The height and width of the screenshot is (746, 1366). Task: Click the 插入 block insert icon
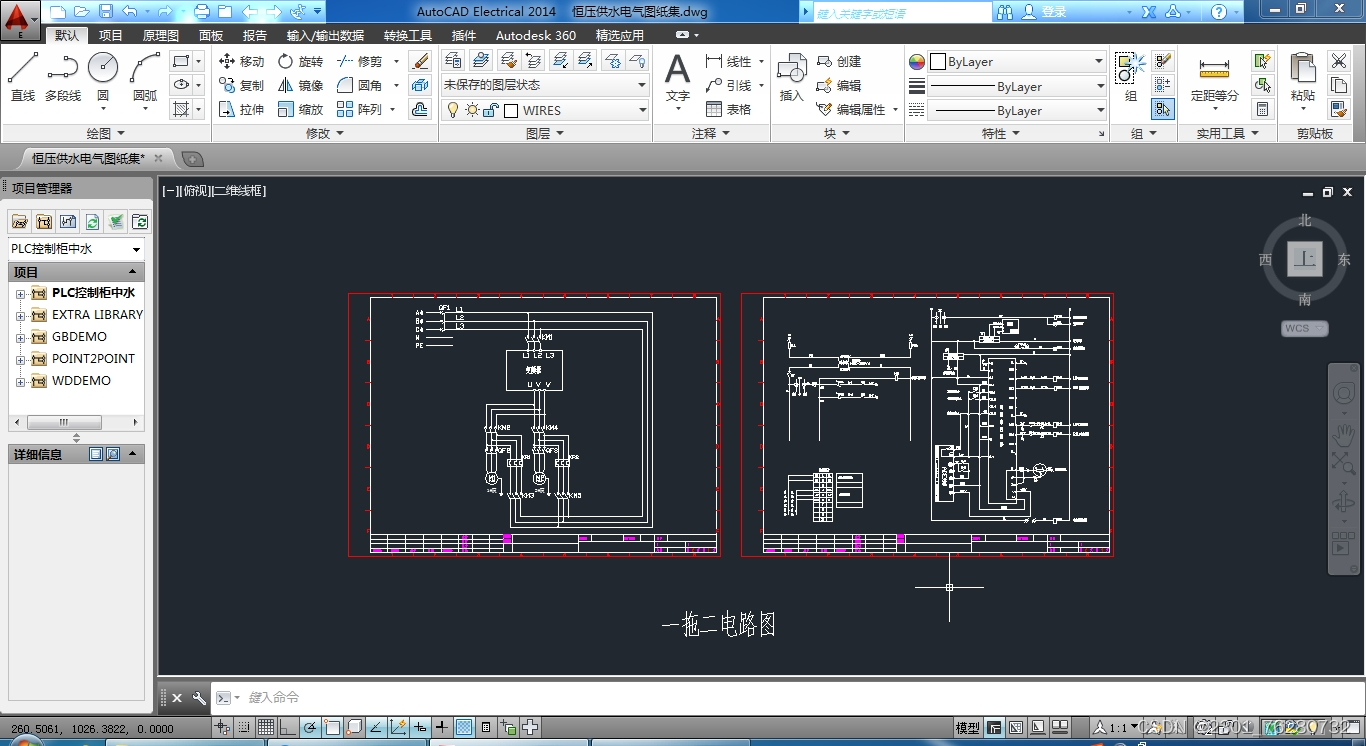[x=791, y=77]
